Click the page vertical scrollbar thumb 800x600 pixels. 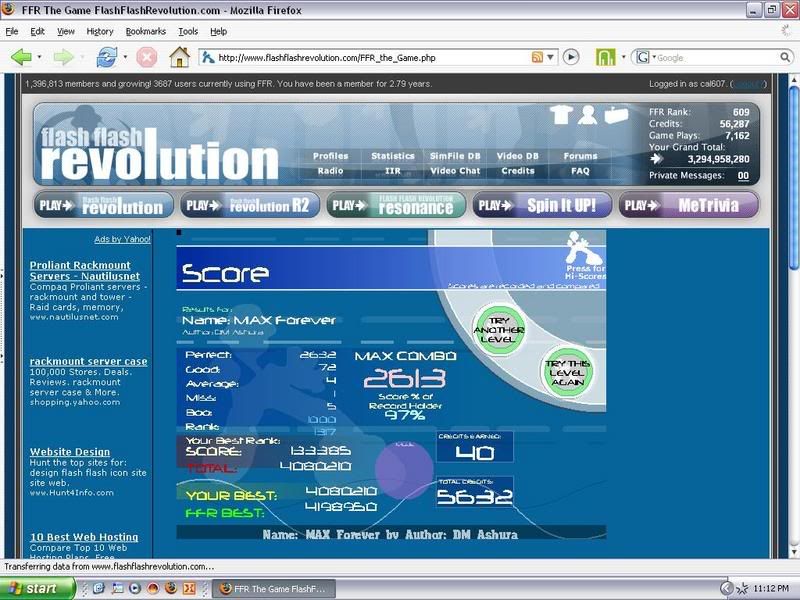pyautogui.click(x=793, y=177)
